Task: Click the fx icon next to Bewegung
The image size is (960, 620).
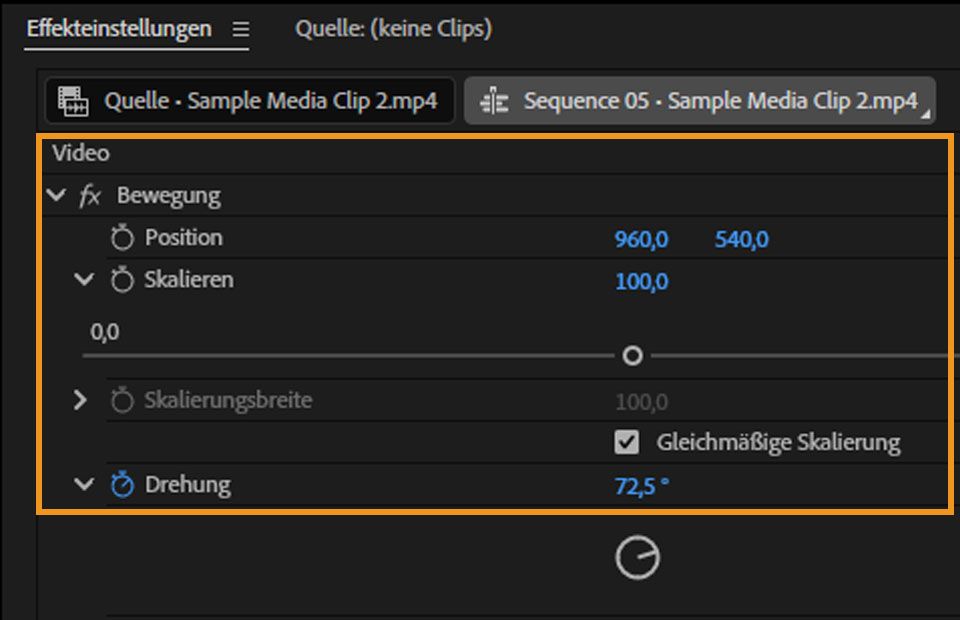Action: 91,195
